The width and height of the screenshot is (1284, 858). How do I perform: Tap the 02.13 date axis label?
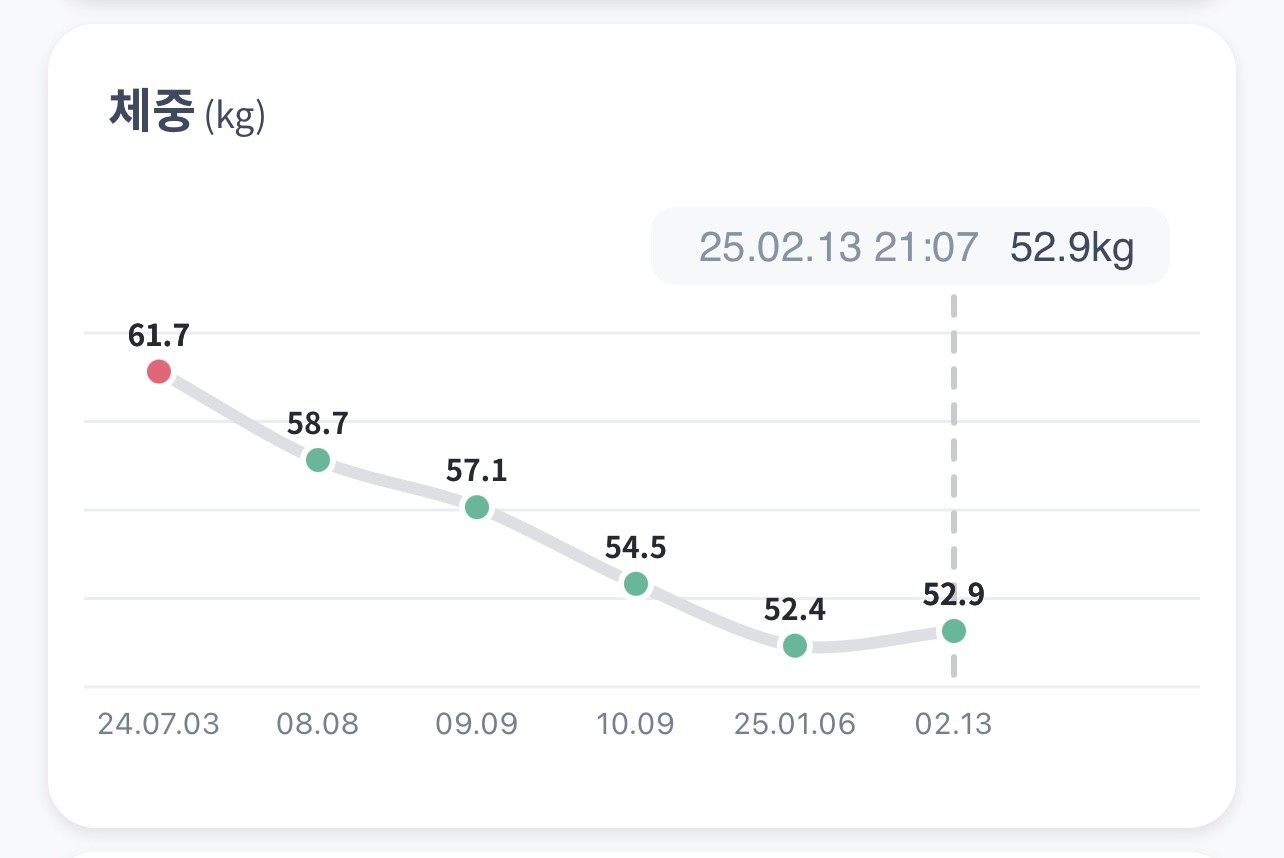(x=953, y=724)
